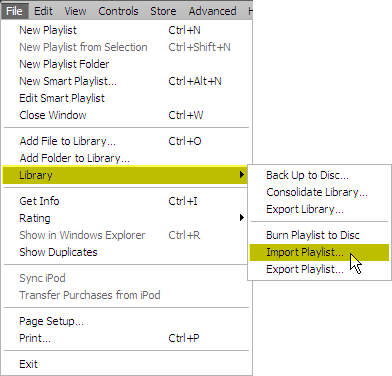The image size is (392, 376).
Task: Choose Export Library entry
Action: (x=319, y=209)
